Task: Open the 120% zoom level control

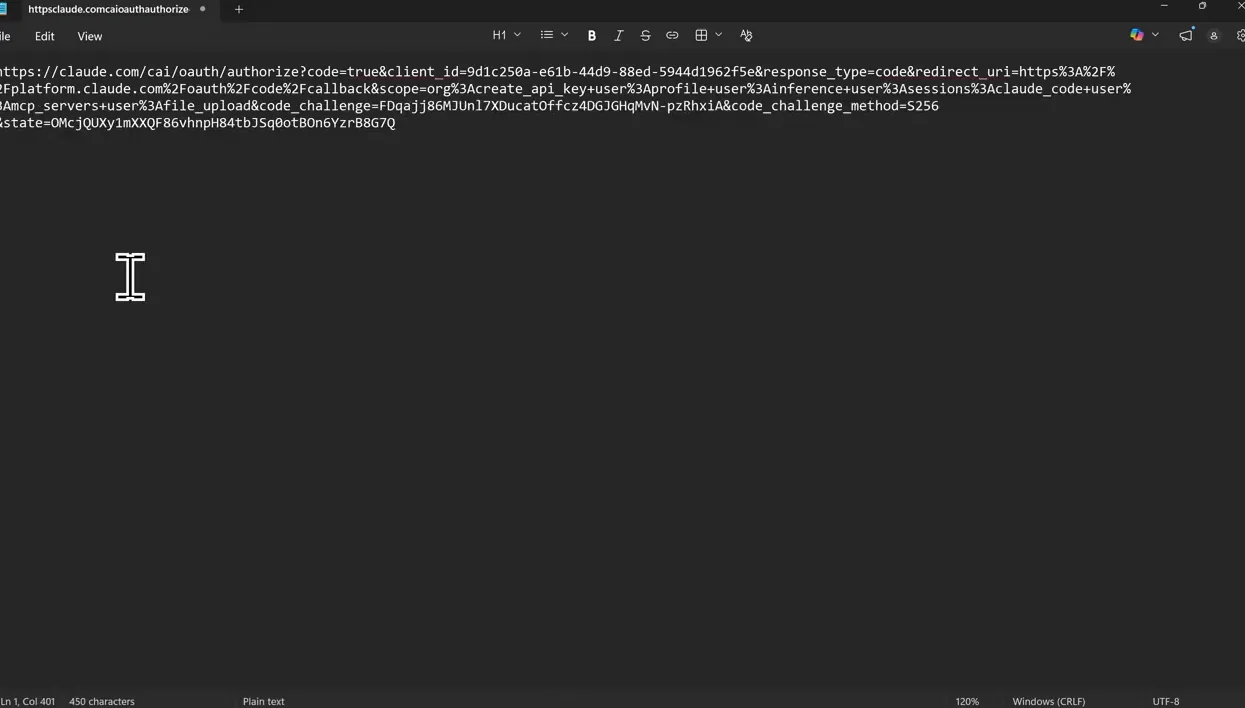Action: coord(967,701)
